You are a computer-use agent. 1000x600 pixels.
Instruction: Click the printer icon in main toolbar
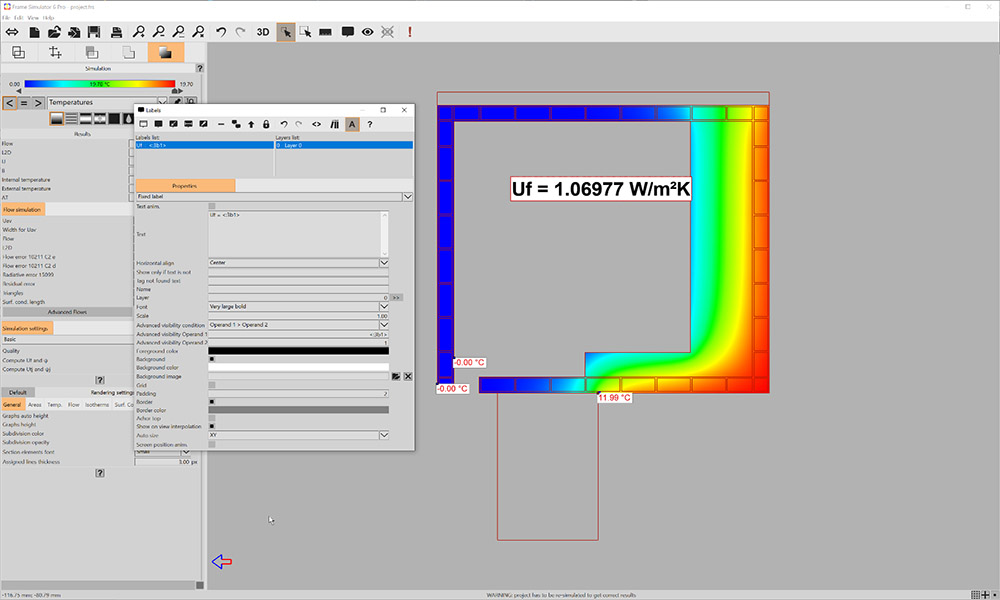(x=116, y=32)
